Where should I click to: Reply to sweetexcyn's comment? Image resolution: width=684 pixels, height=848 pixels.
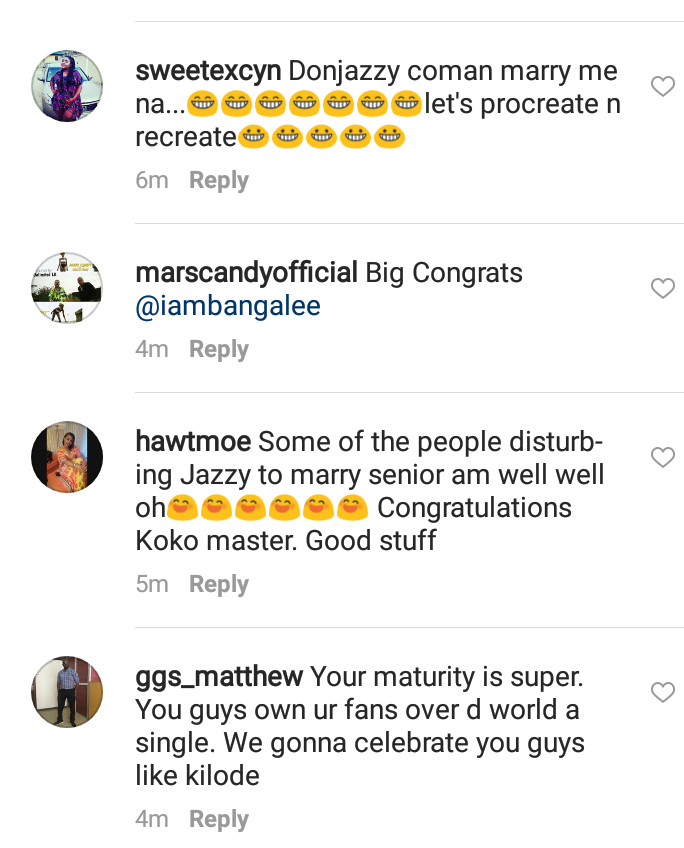[x=219, y=181]
